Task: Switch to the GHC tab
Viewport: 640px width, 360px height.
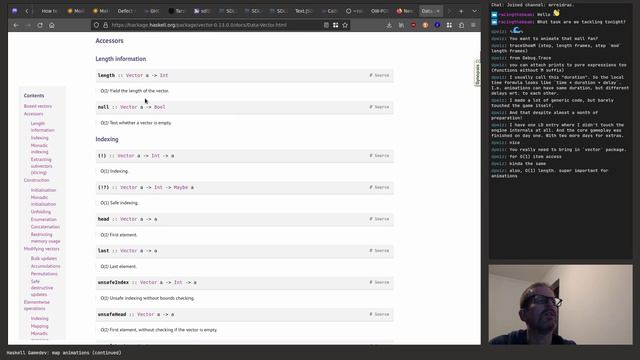Action: click(x=153, y=11)
